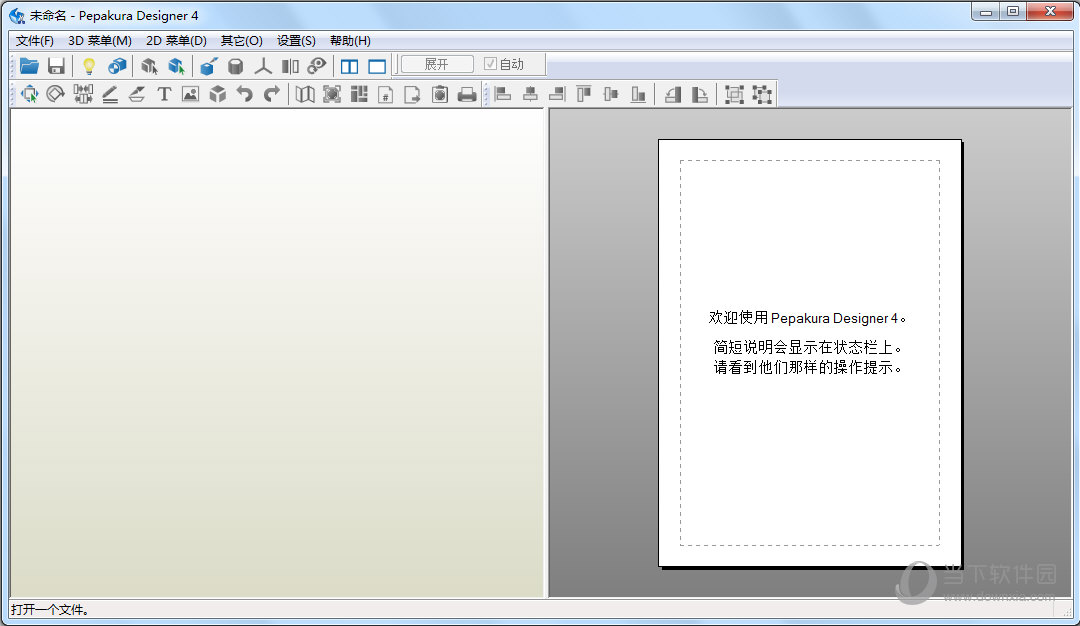
Task: Open the 文件(F) menu
Action: [34, 41]
